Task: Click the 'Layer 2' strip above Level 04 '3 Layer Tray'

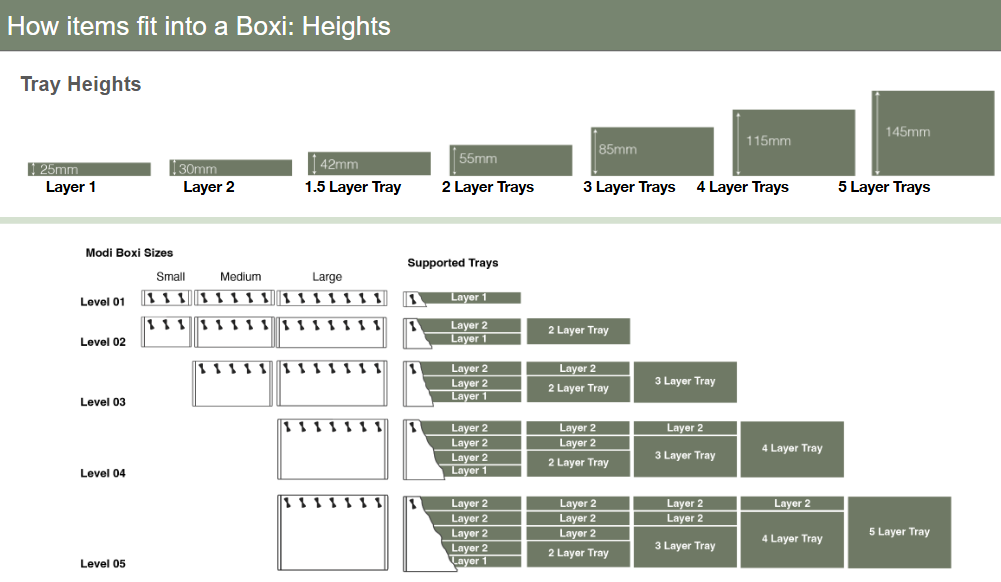Action: pos(685,428)
